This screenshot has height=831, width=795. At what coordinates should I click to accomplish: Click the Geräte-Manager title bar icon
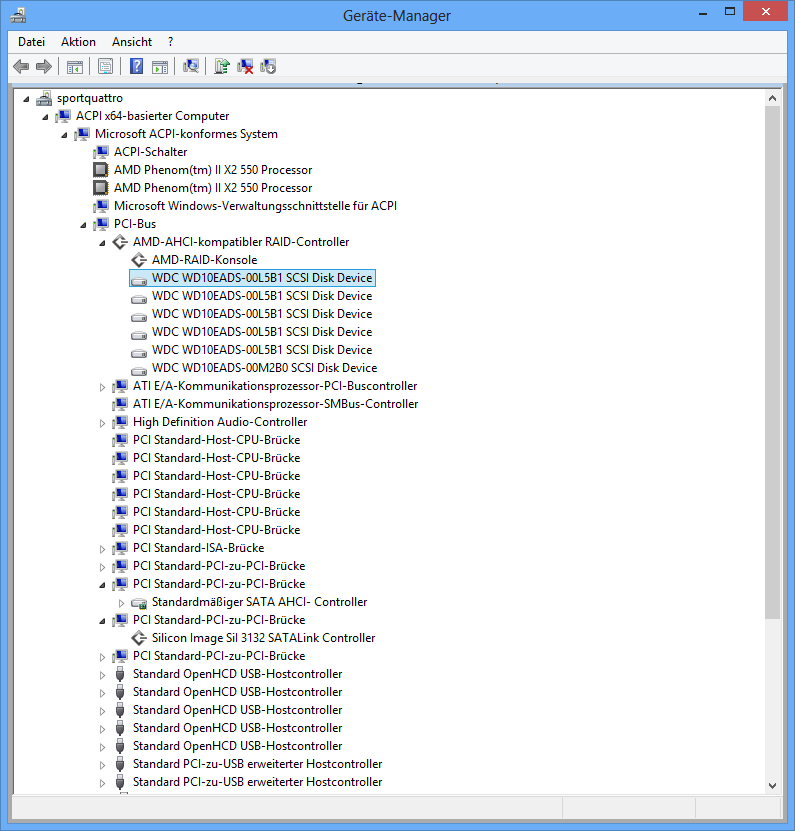point(18,15)
